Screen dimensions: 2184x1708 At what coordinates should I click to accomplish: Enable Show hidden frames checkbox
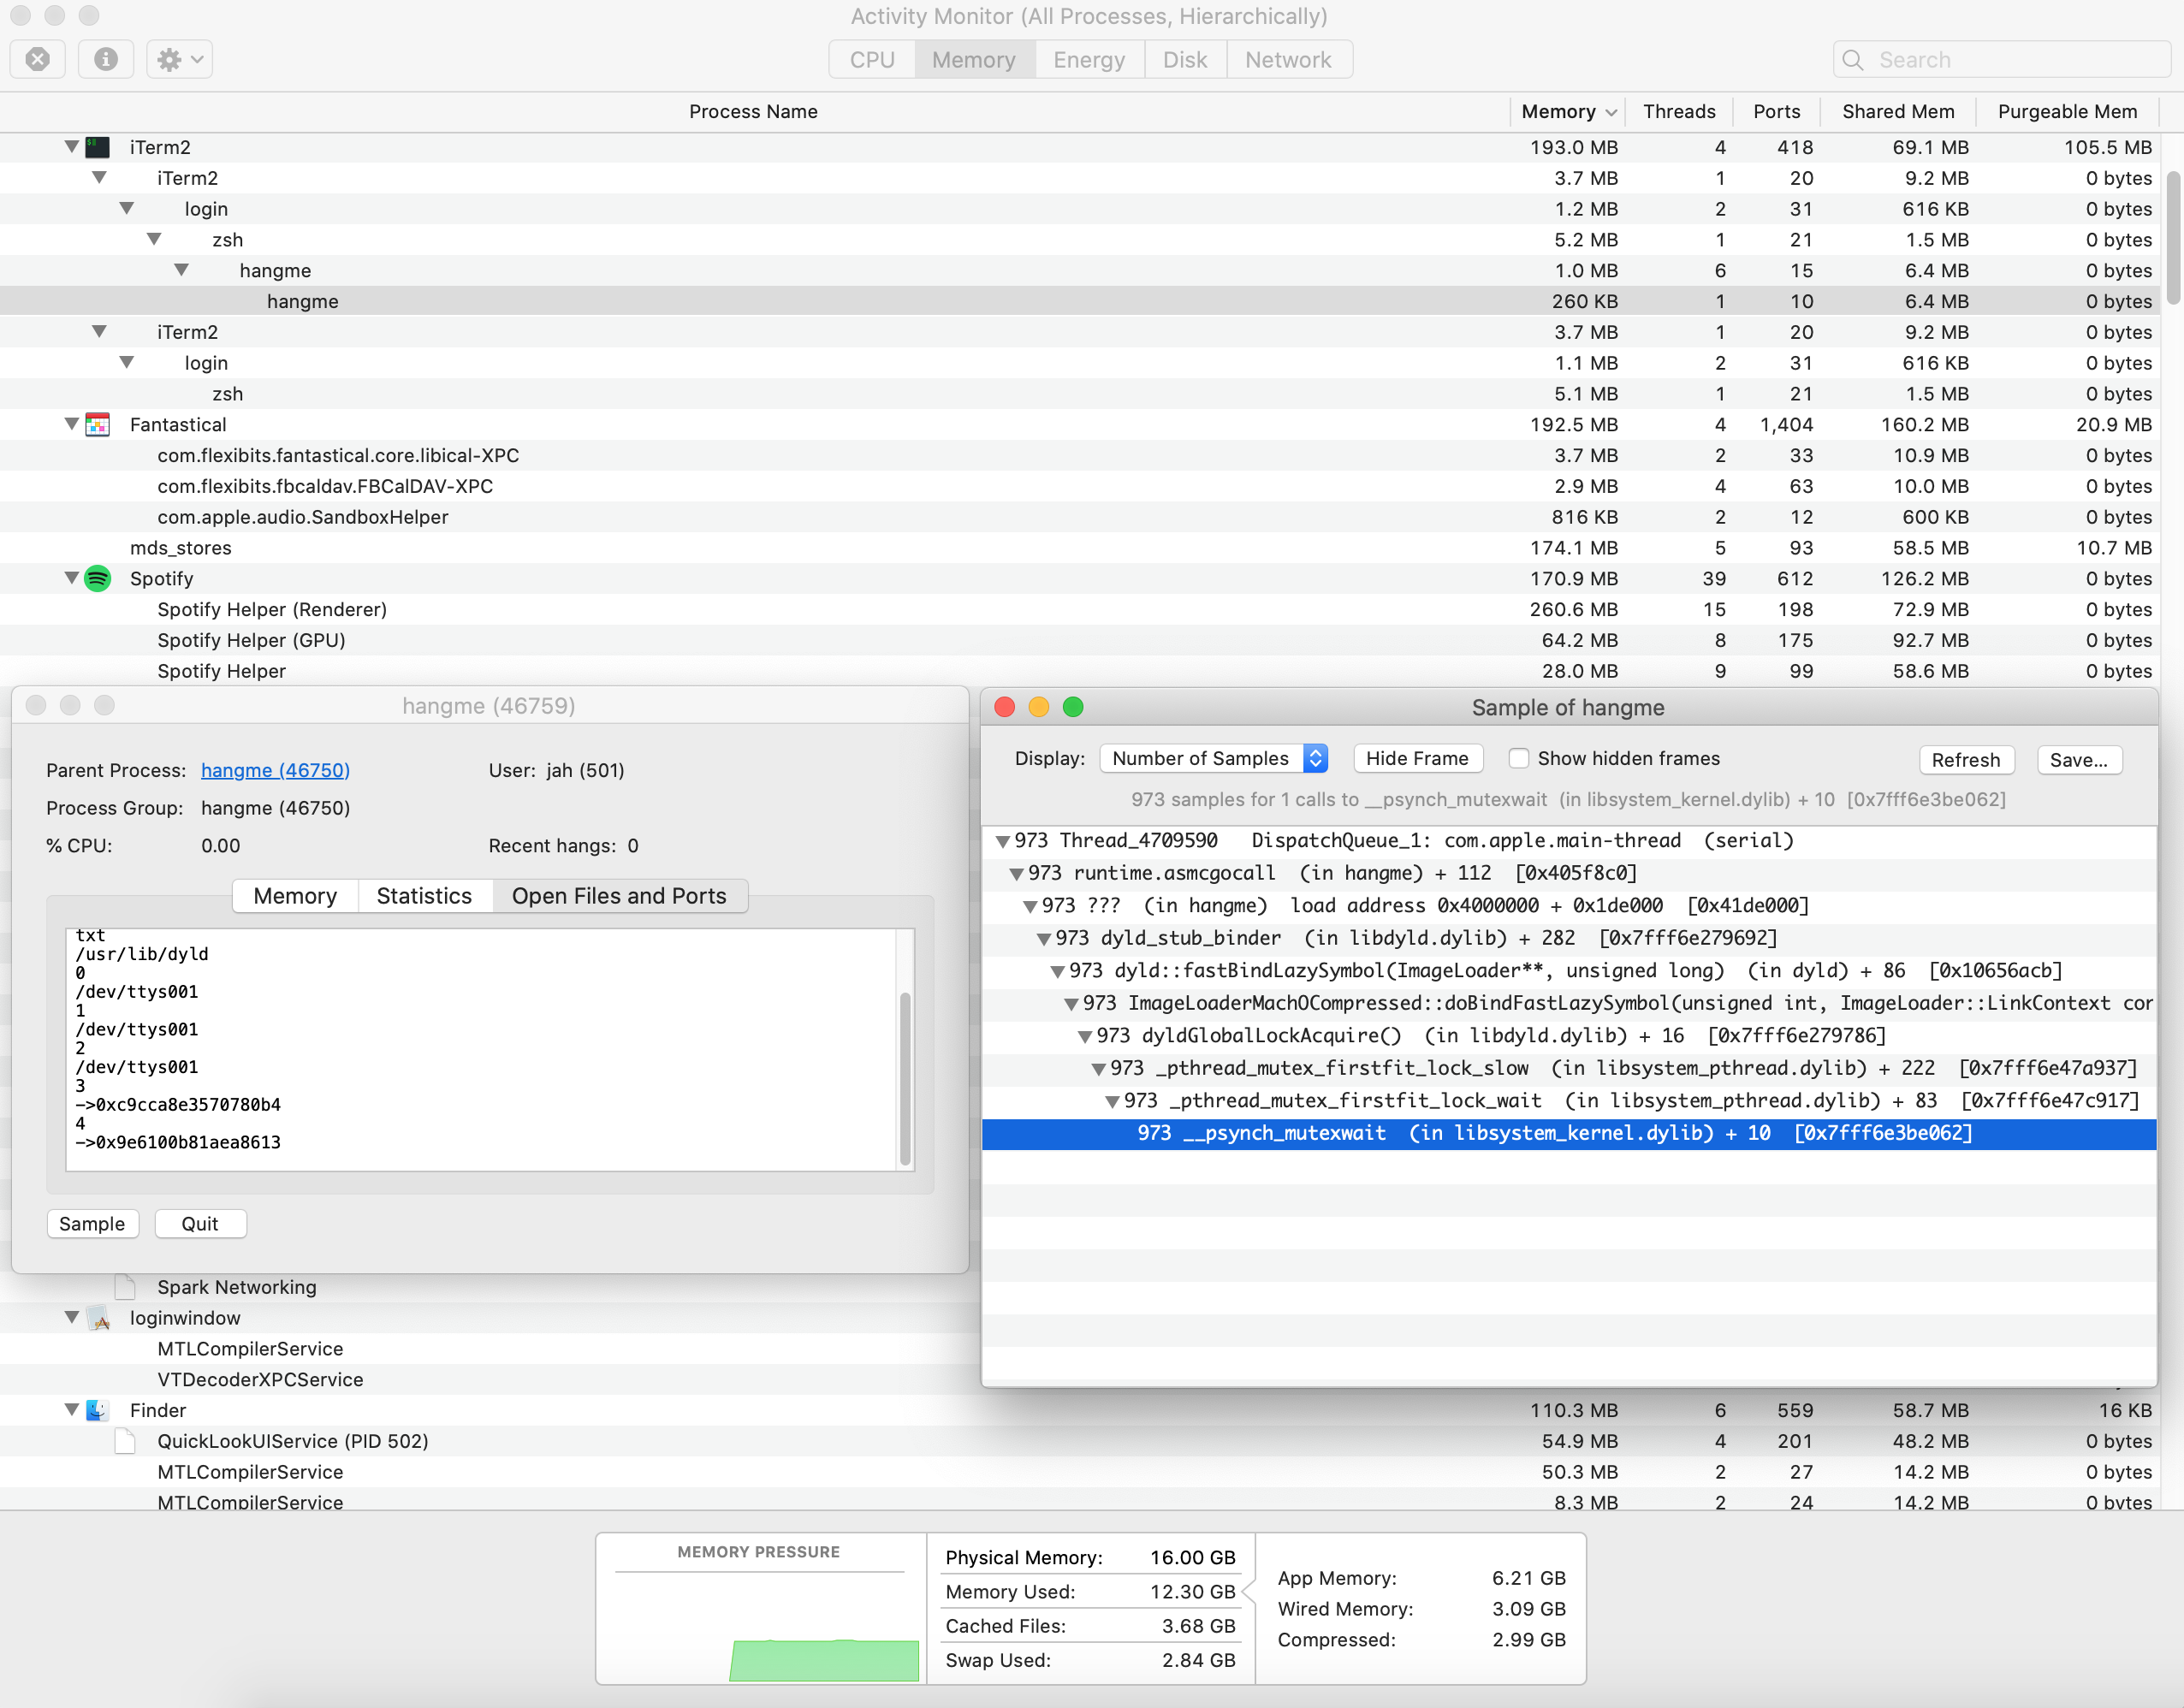coord(1518,758)
